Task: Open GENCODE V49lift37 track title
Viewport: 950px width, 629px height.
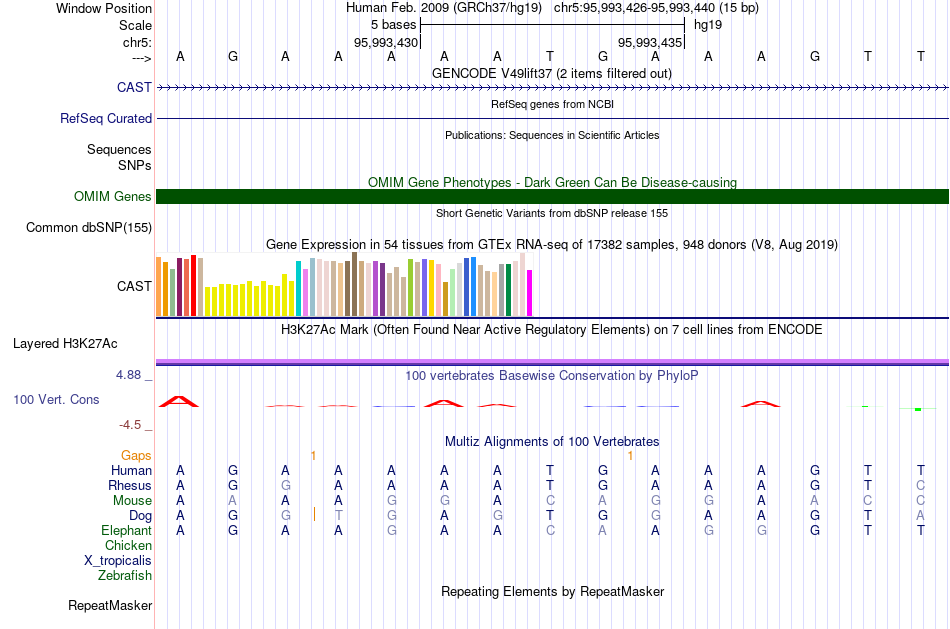Action: click(x=551, y=73)
